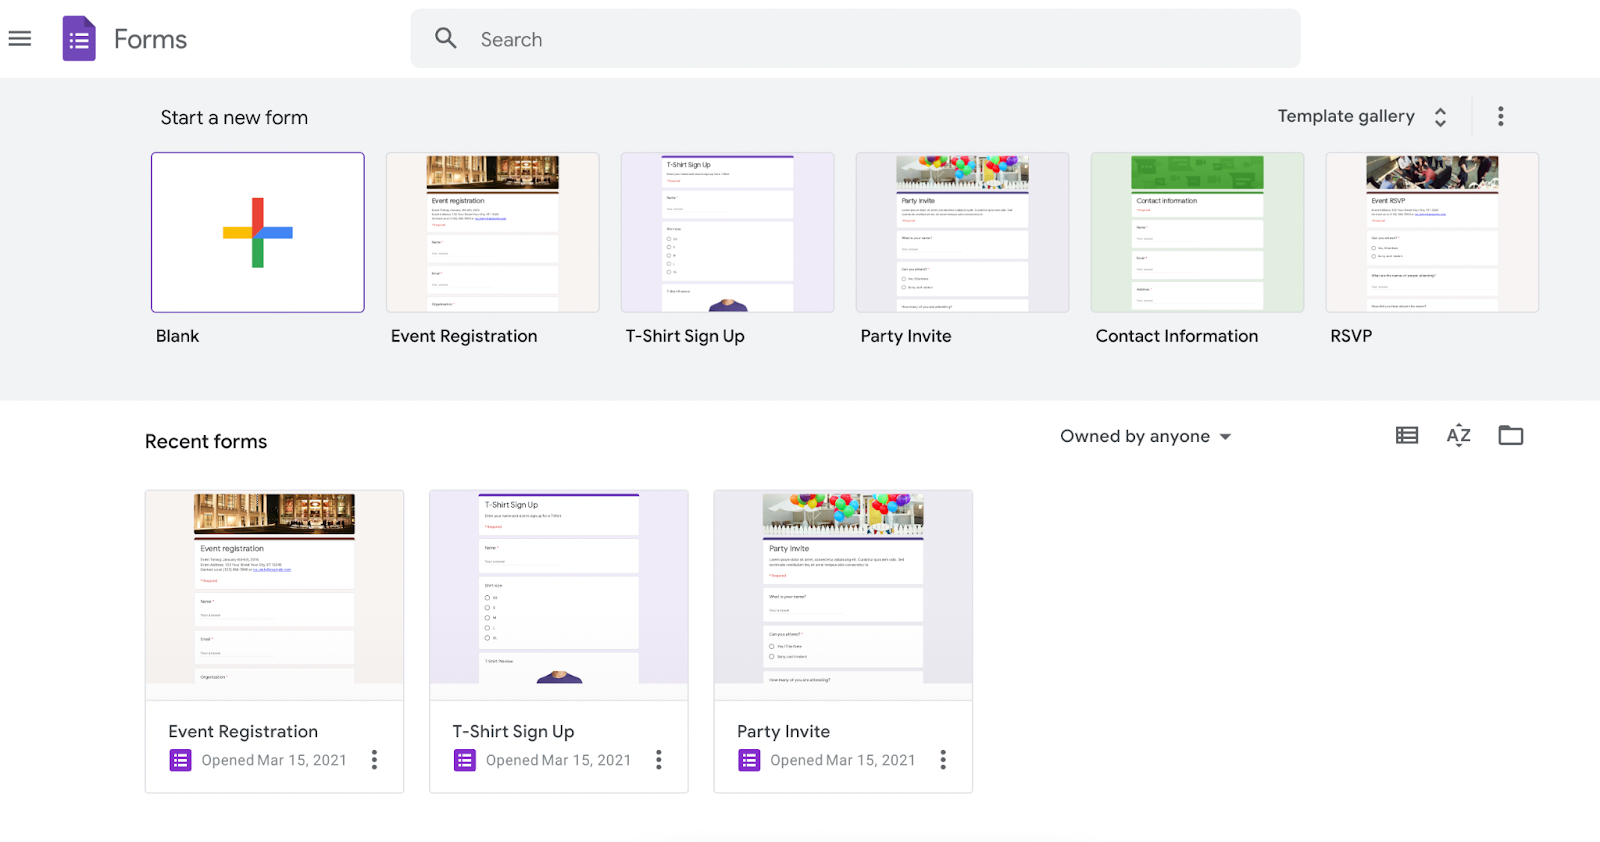Screen dimensions: 1600x842
Task: Click the Party Invite template label
Action: point(906,336)
